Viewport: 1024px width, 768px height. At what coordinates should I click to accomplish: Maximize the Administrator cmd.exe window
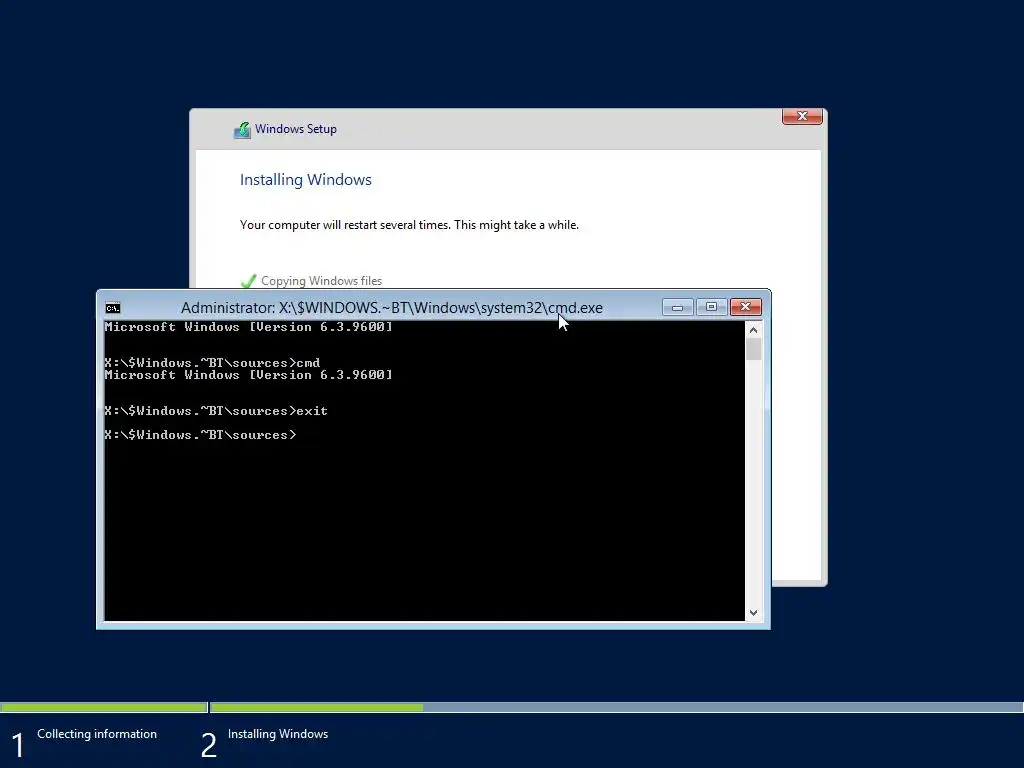pyautogui.click(x=711, y=307)
